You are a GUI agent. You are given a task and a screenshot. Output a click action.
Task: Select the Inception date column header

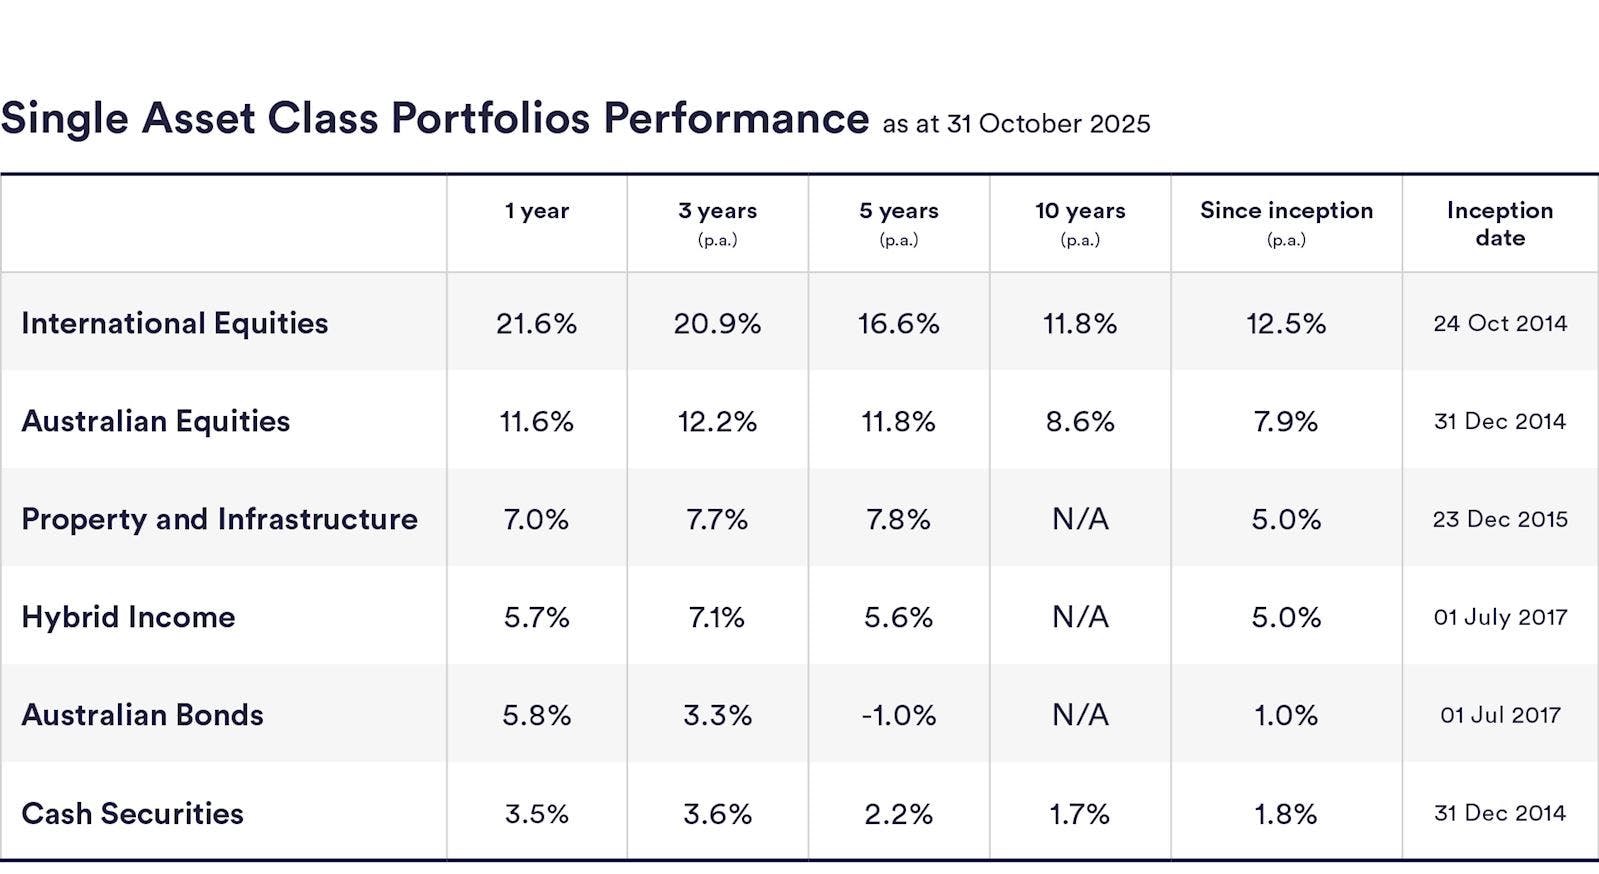(x=1499, y=224)
